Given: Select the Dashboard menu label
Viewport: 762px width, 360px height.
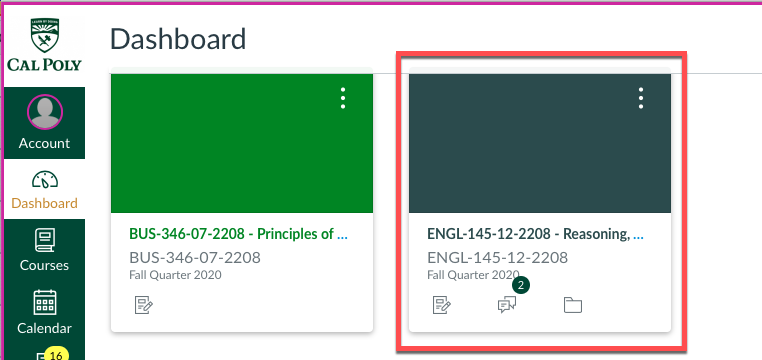Looking at the screenshot, I should (x=45, y=203).
